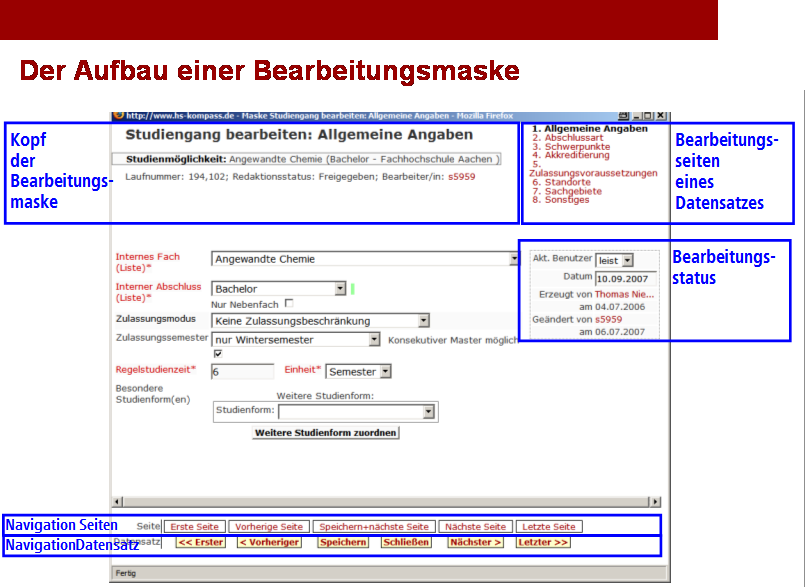Click the Thomas Nie... creator link
Screen dimensions: 805x587
[624, 294]
